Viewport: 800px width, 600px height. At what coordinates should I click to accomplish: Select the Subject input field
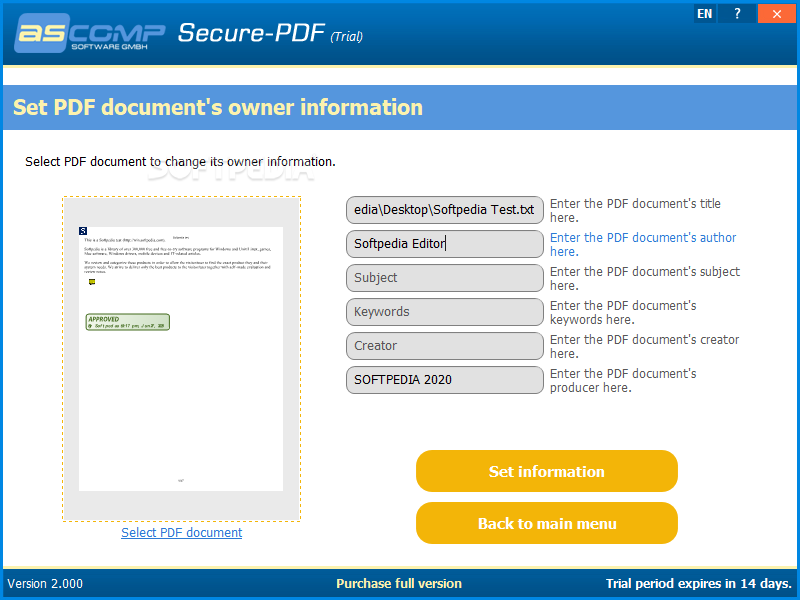click(x=444, y=278)
